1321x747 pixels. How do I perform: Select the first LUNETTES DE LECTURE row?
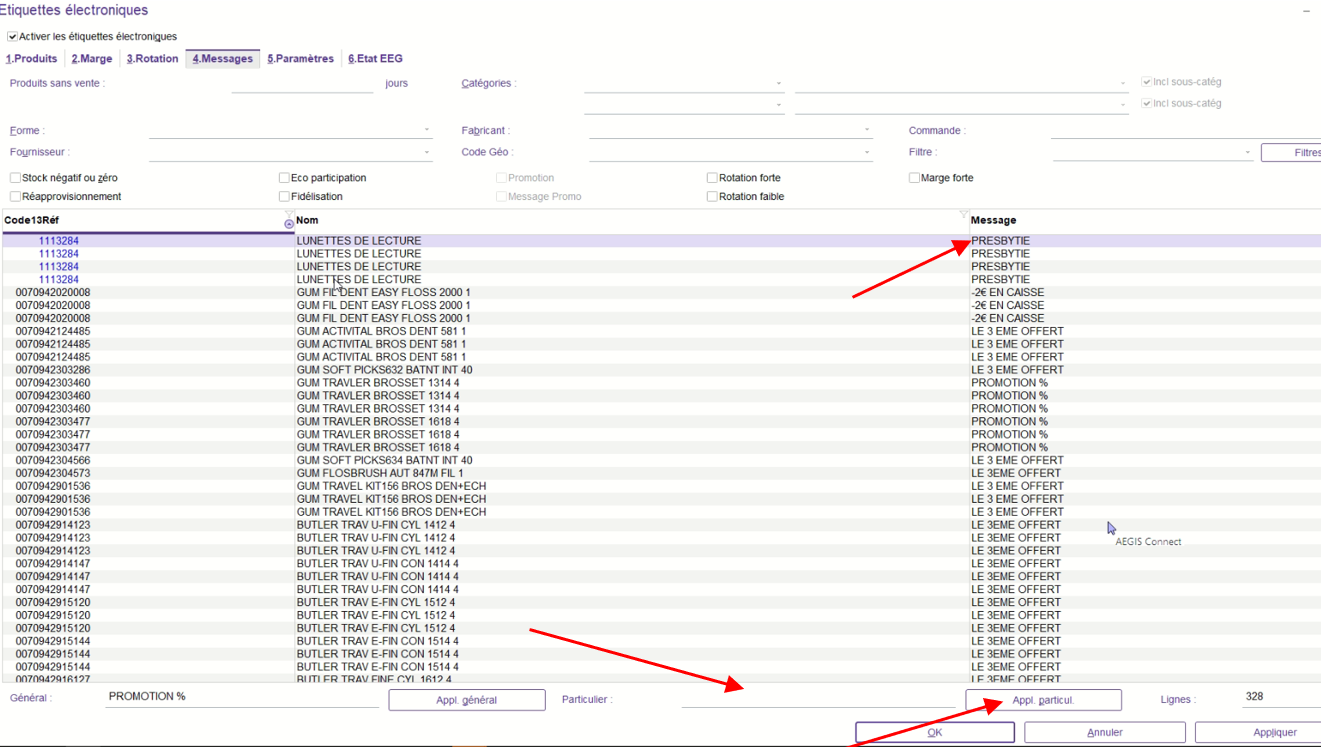coord(359,241)
